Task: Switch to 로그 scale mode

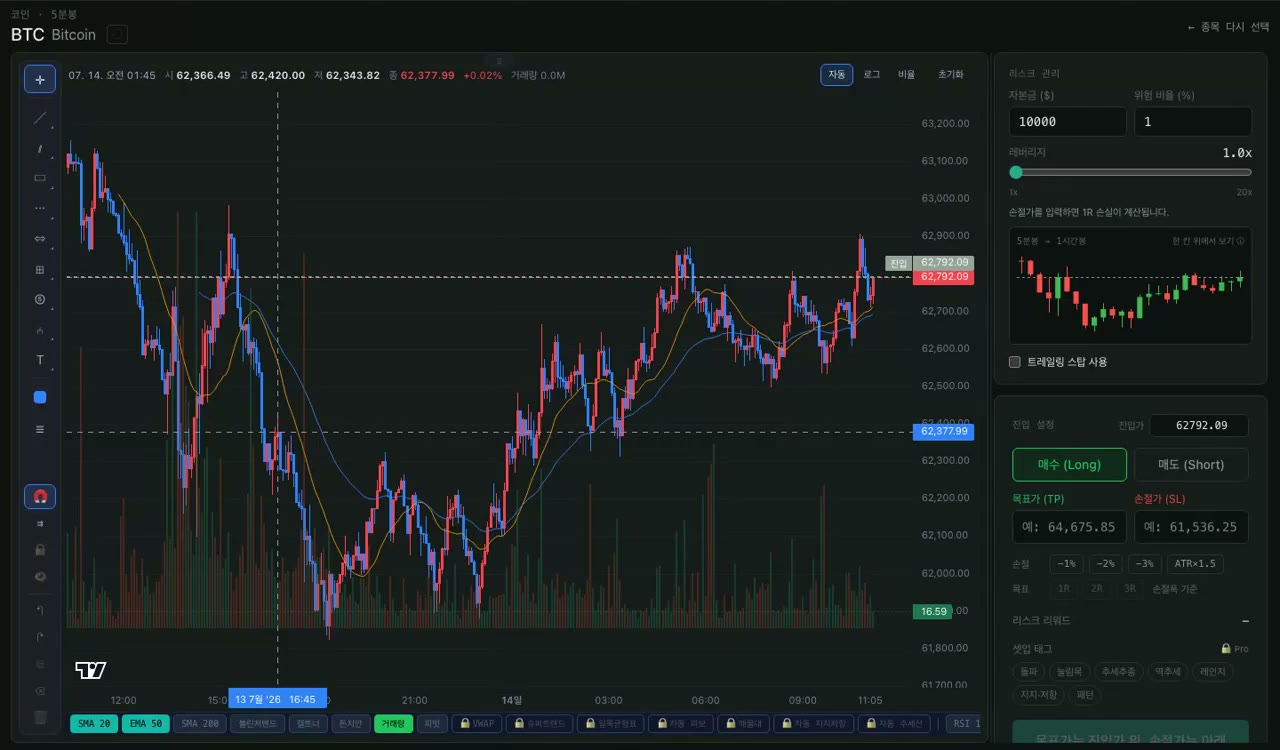Action: click(871, 75)
